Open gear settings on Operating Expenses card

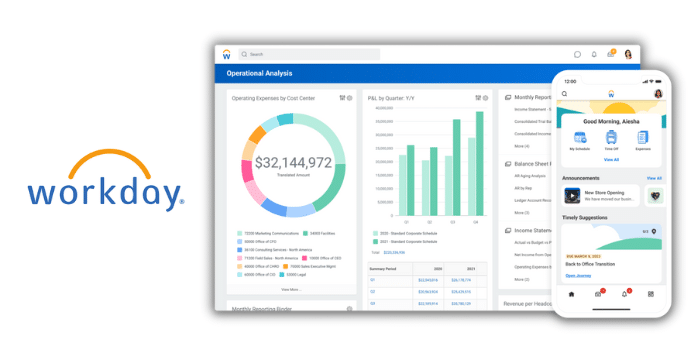(x=350, y=98)
